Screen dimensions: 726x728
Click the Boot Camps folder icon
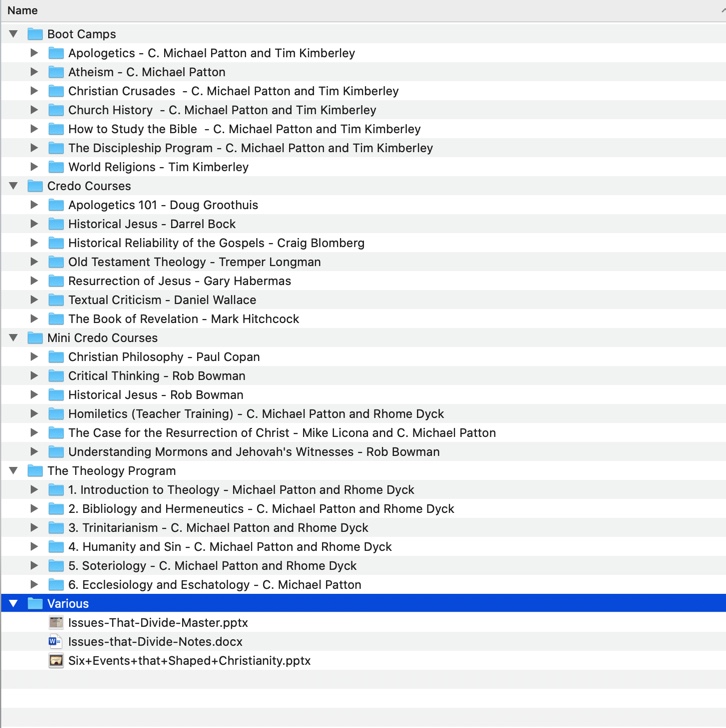35,34
